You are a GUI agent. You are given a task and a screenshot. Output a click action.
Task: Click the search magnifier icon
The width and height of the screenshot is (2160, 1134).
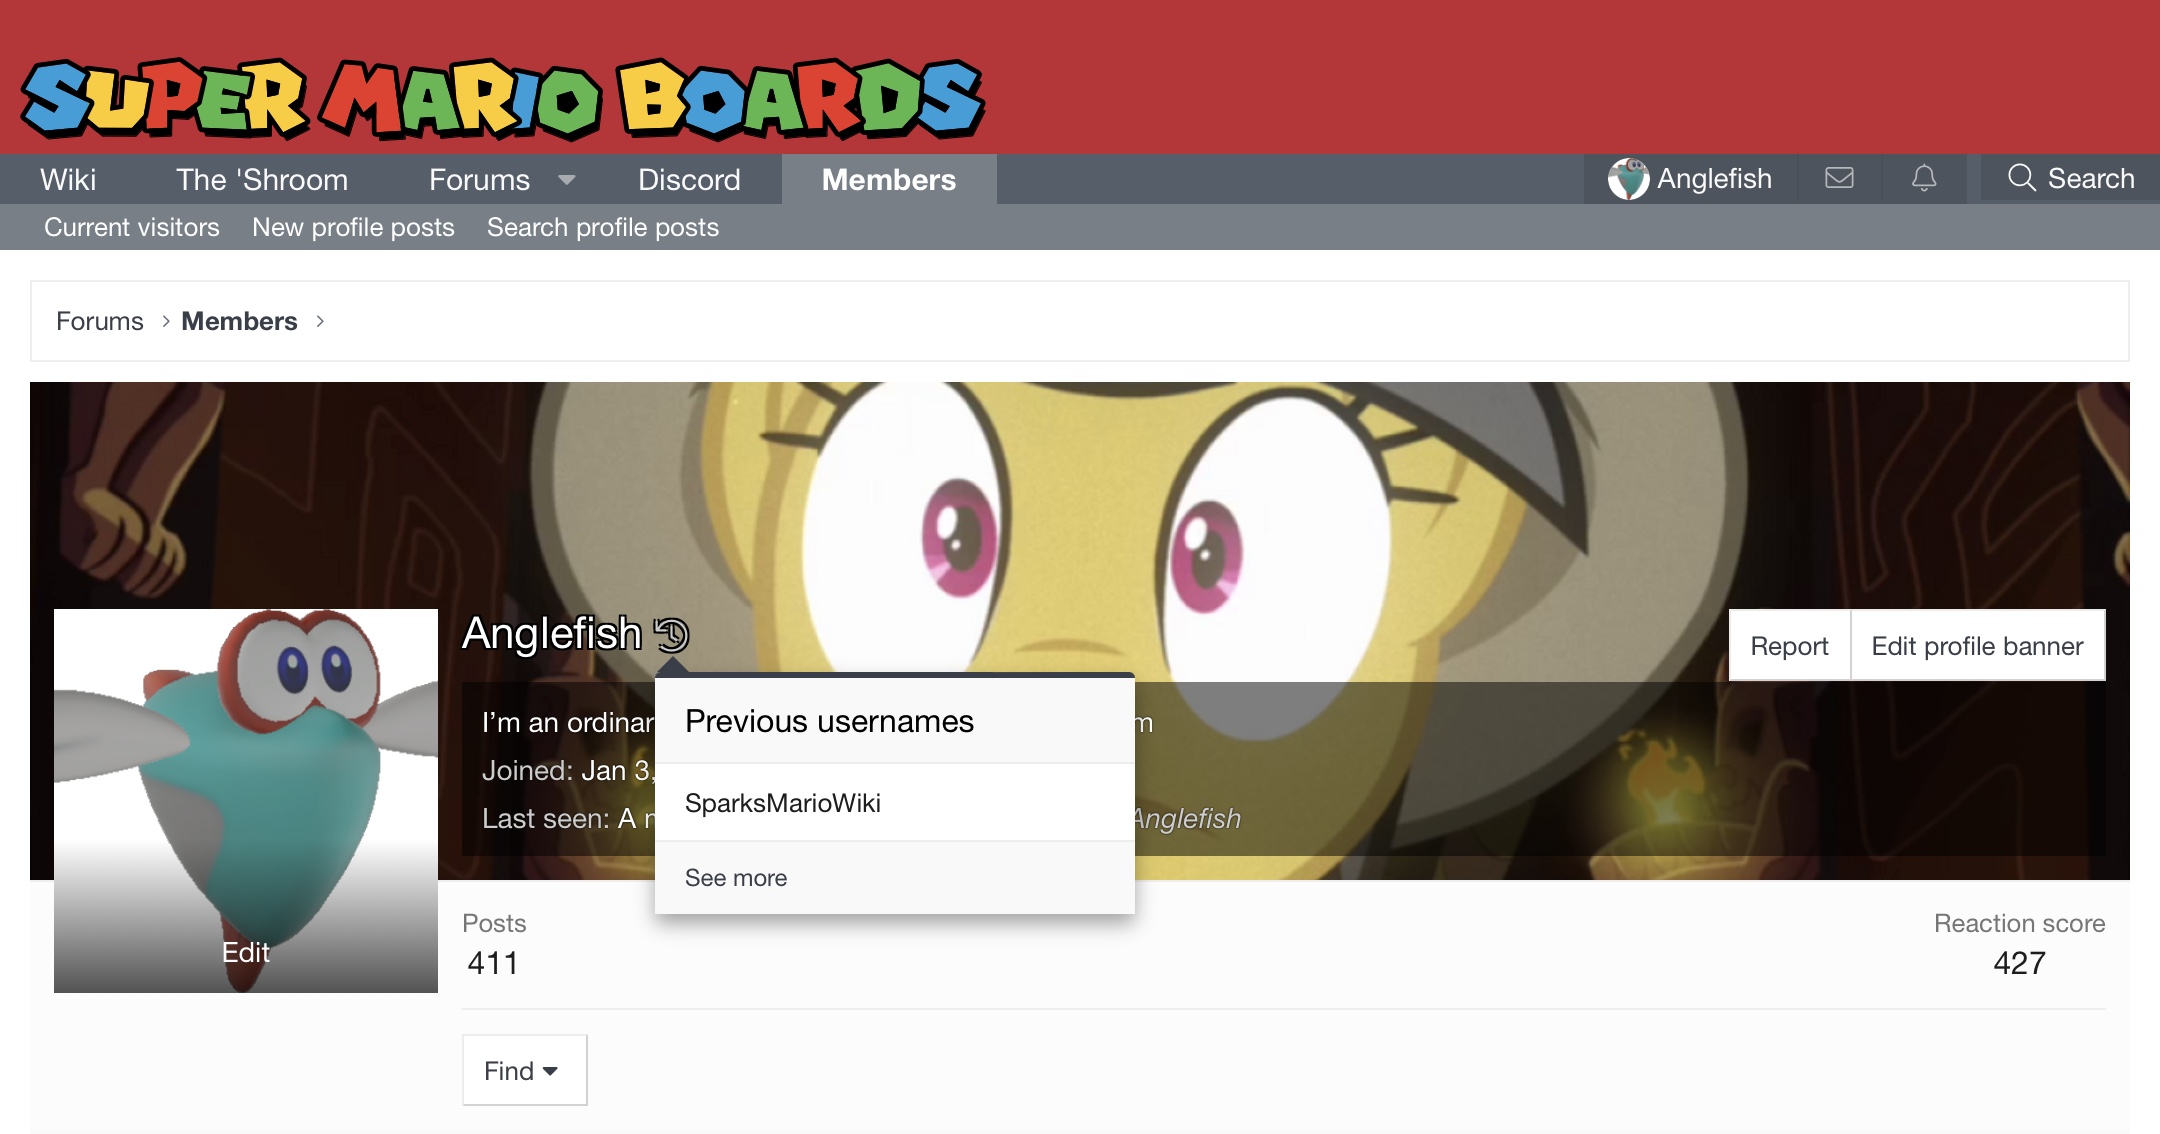pos(2021,177)
